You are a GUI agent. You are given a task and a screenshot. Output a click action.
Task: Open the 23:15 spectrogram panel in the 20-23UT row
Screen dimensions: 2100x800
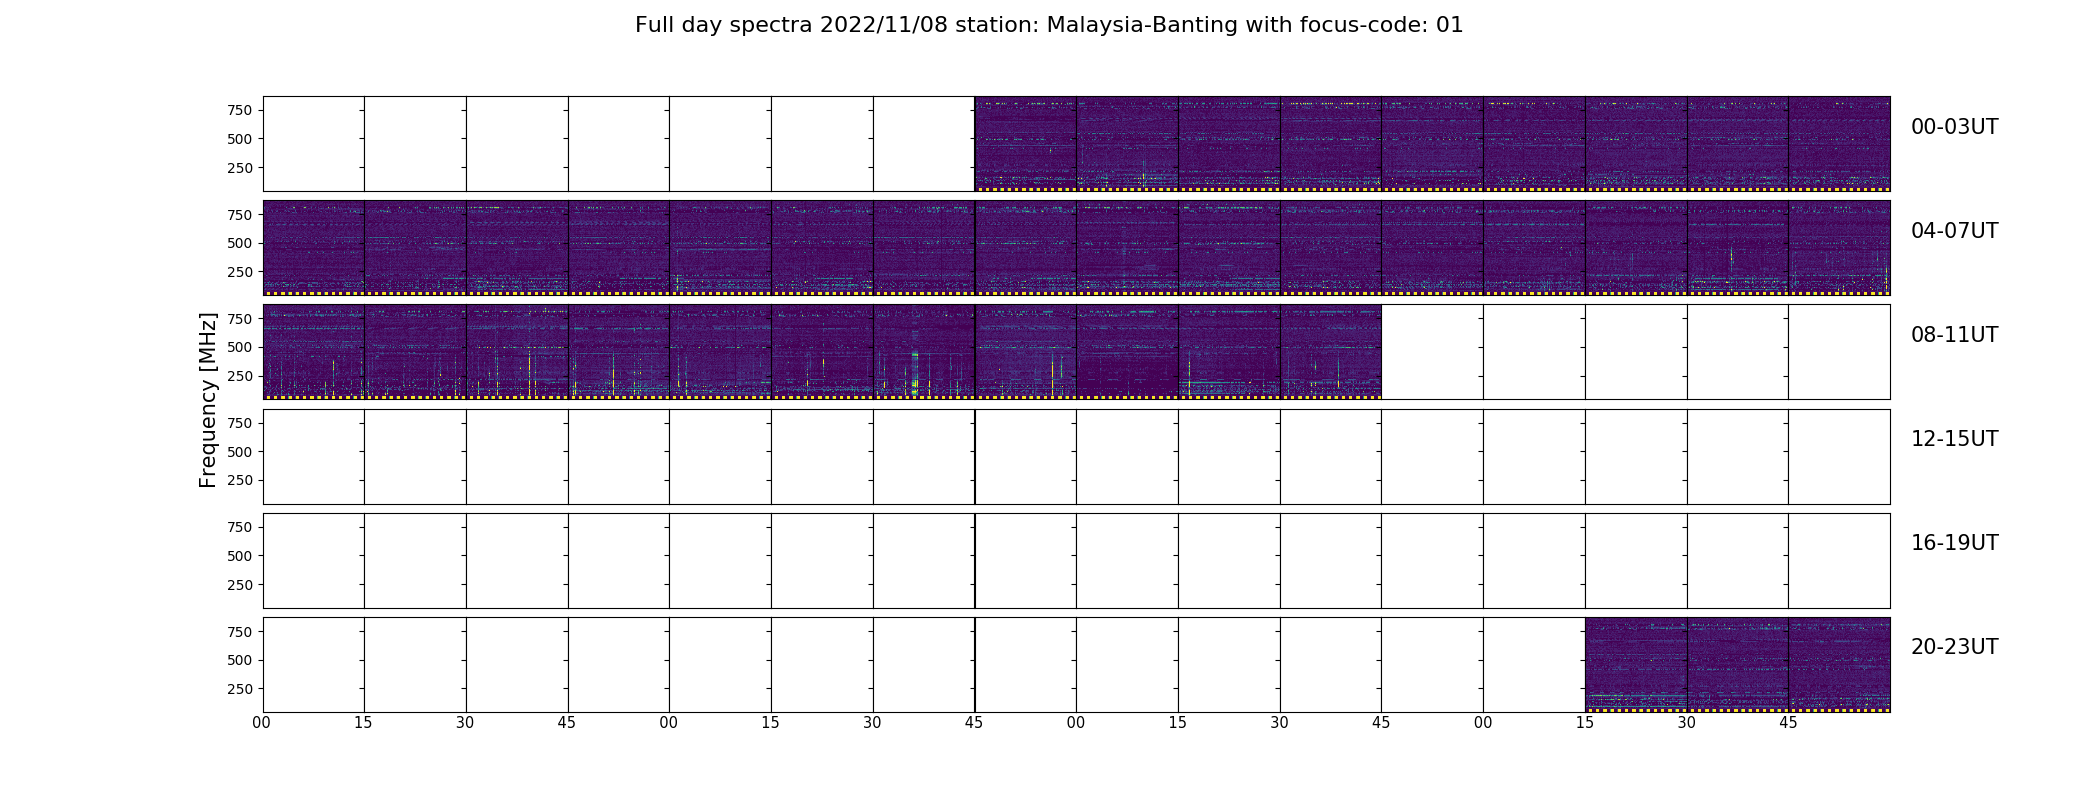coord(1636,665)
